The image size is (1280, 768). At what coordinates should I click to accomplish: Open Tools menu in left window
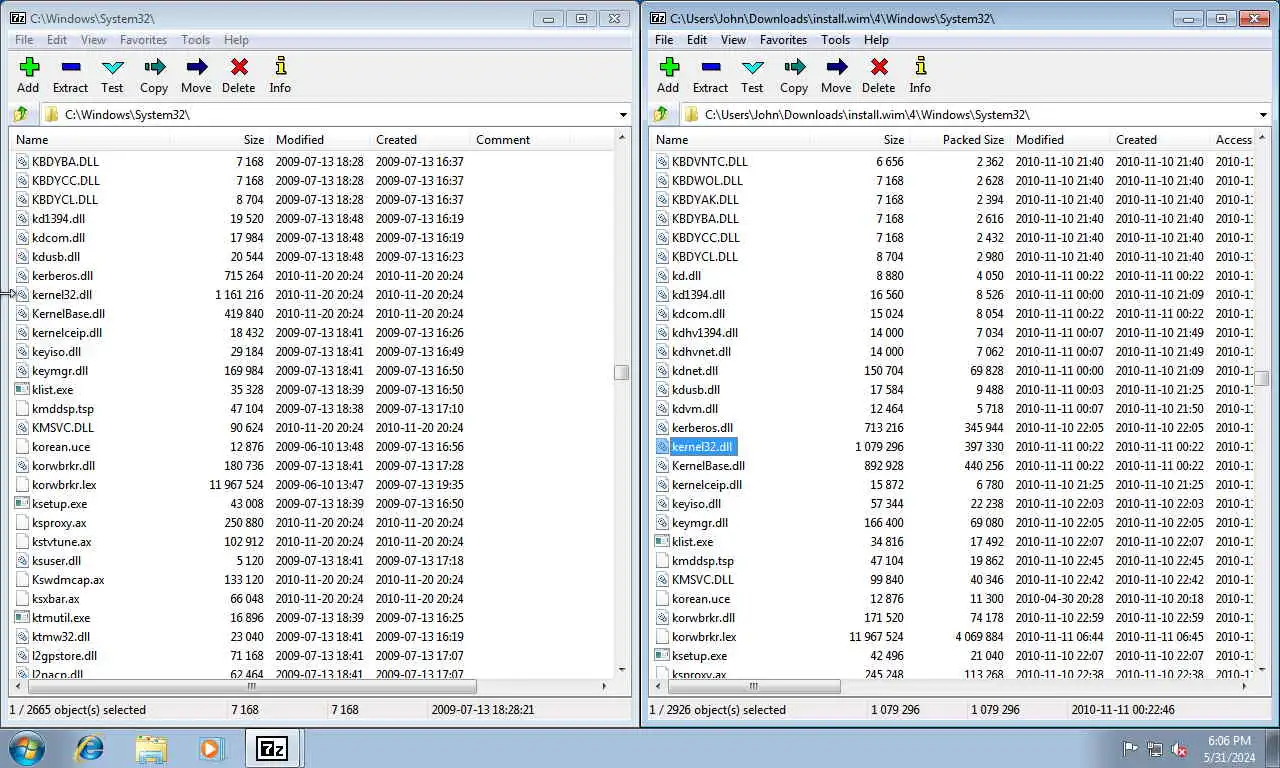tap(195, 40)
